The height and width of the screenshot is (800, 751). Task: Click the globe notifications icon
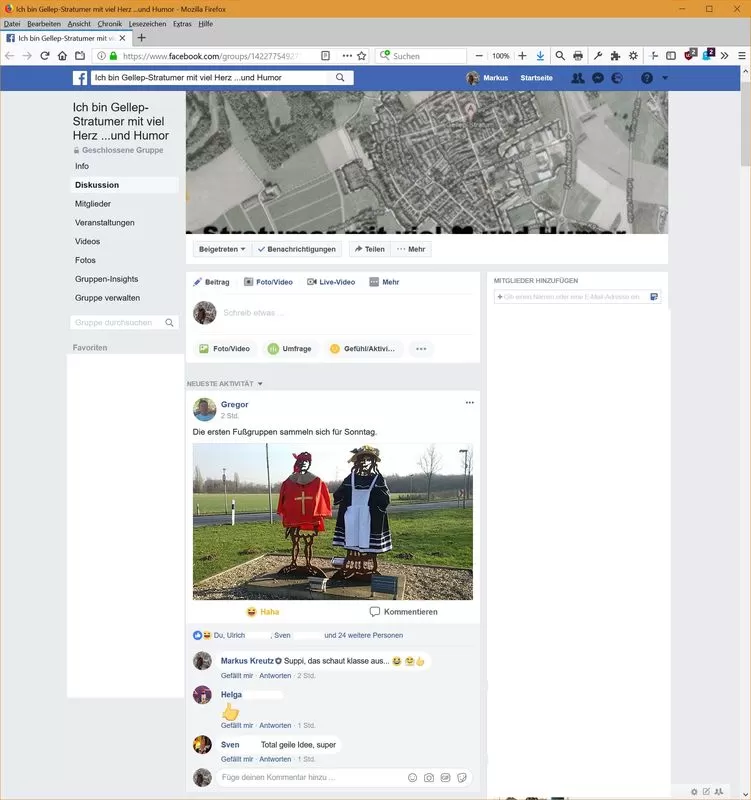pyautogui.click(x=617, y=78)
